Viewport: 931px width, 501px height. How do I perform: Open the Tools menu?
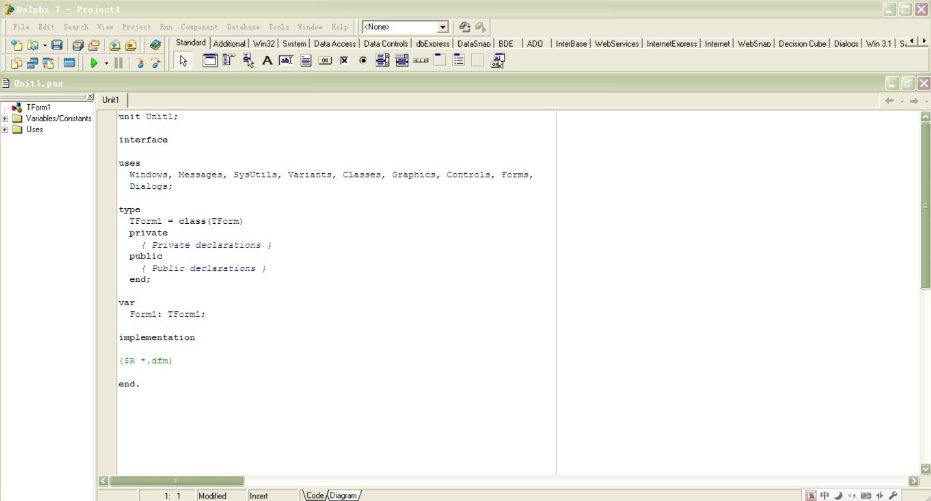pyautogui.click(x=278, y=27)
